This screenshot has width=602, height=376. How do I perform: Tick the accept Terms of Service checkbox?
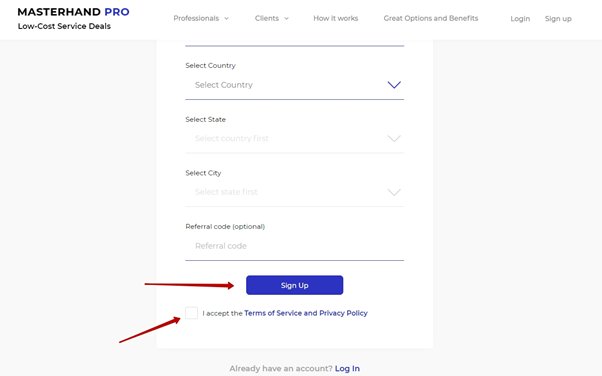point(192,313)
